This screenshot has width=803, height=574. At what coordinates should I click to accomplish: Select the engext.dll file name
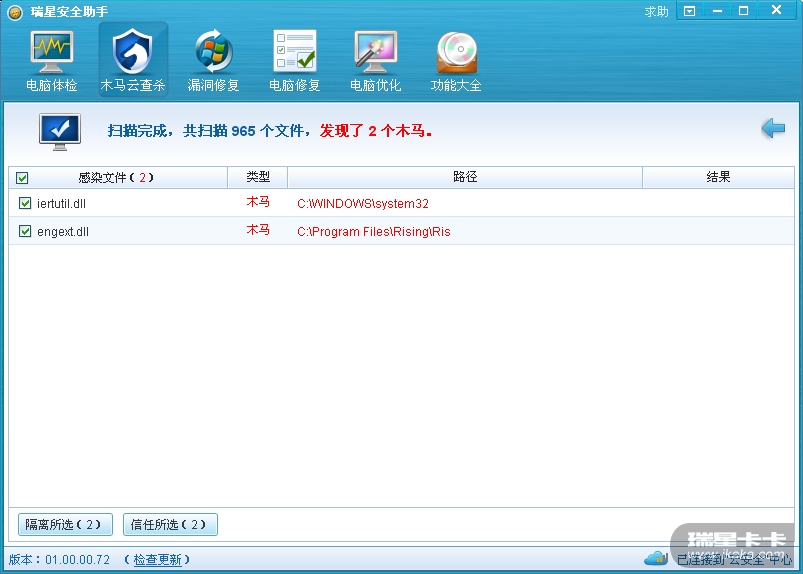coord(63,231)
